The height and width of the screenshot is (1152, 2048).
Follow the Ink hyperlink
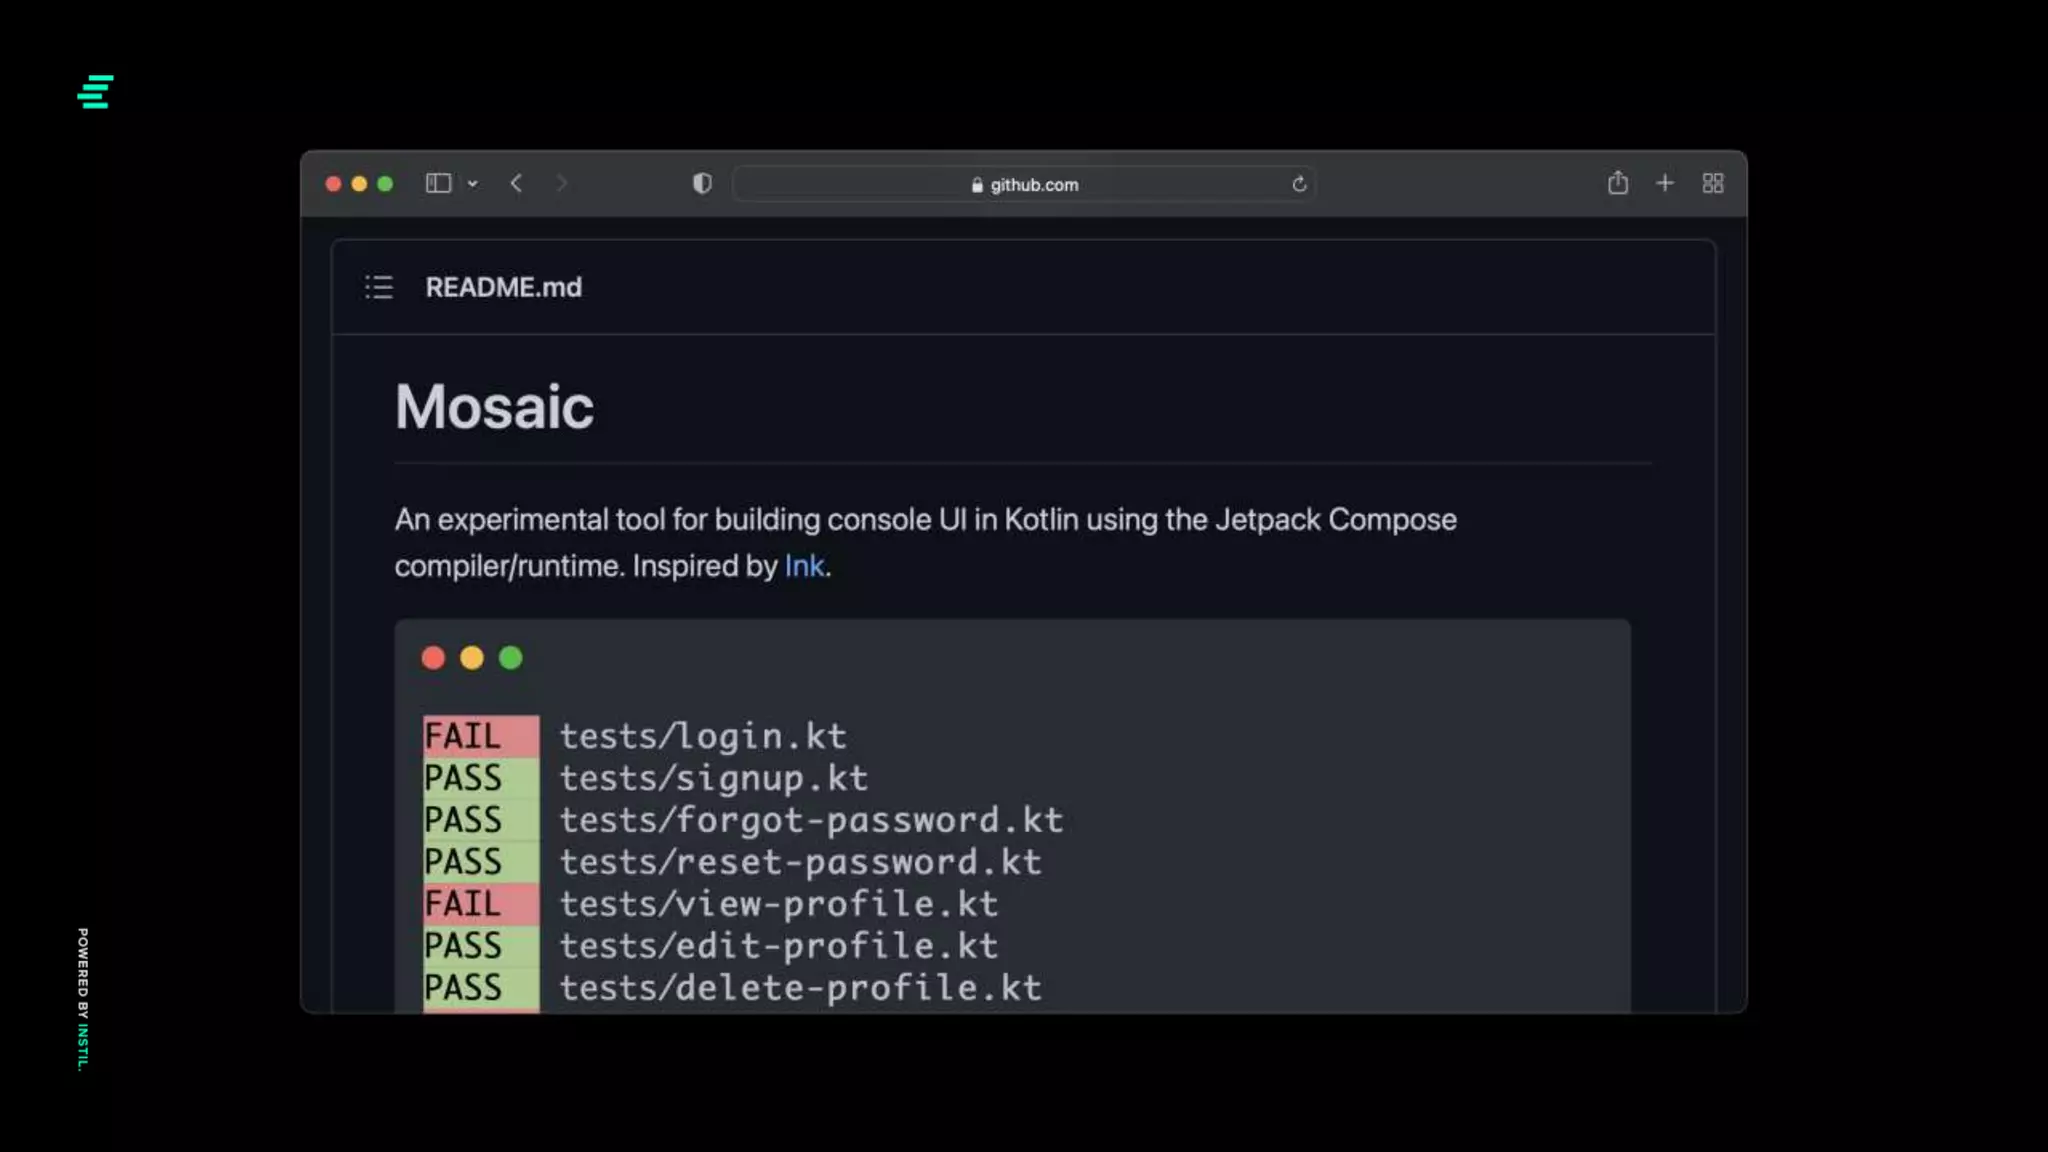coord(804,566)
